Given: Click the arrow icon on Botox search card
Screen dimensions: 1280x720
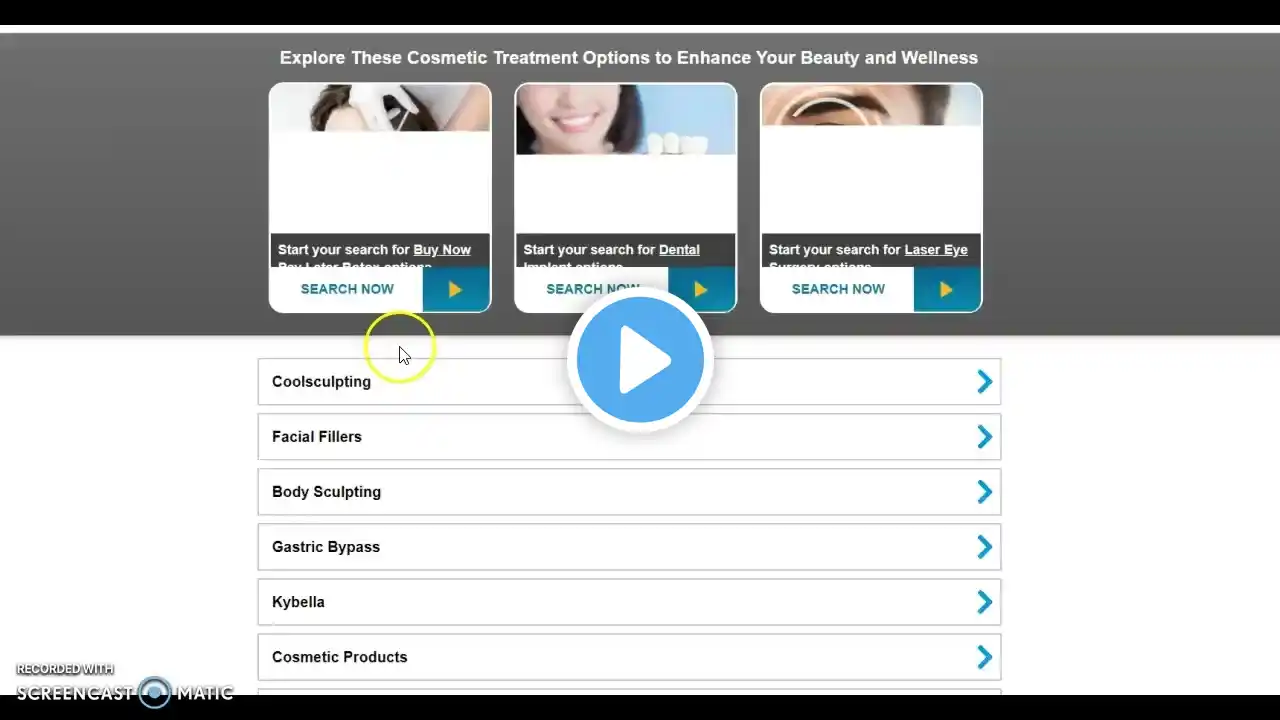Looking at the screenshot, I should (x=456, y=289).
